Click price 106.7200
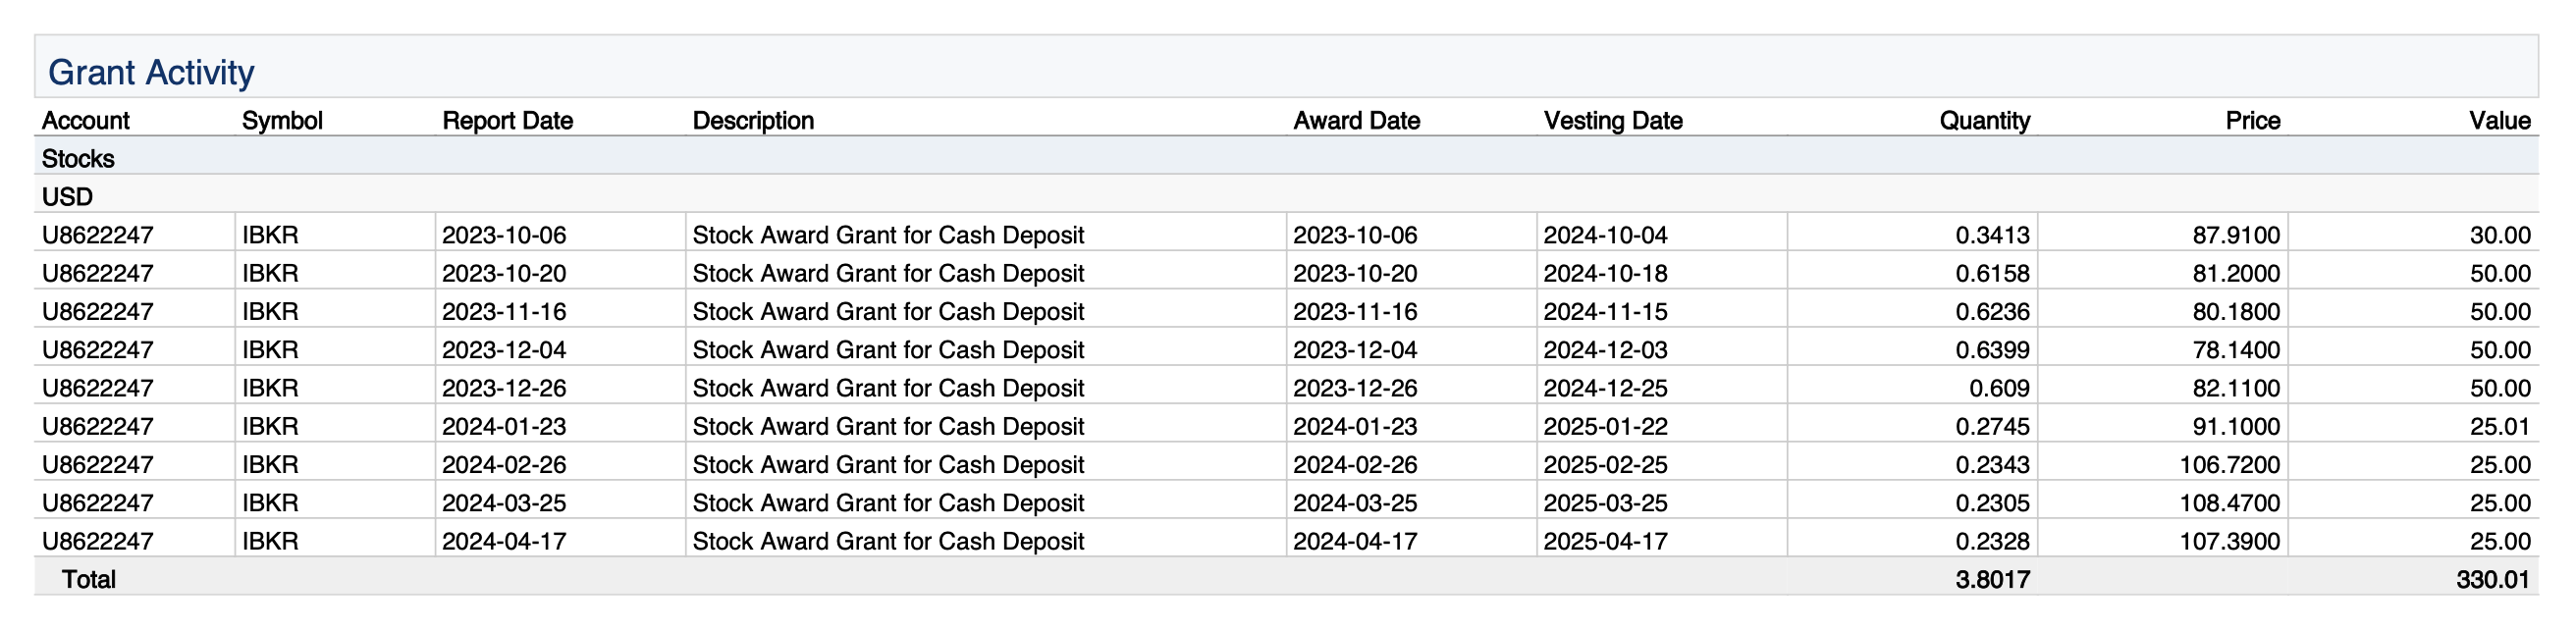This screenshot has width=2576, height=632. click(x=2229, y=465)
